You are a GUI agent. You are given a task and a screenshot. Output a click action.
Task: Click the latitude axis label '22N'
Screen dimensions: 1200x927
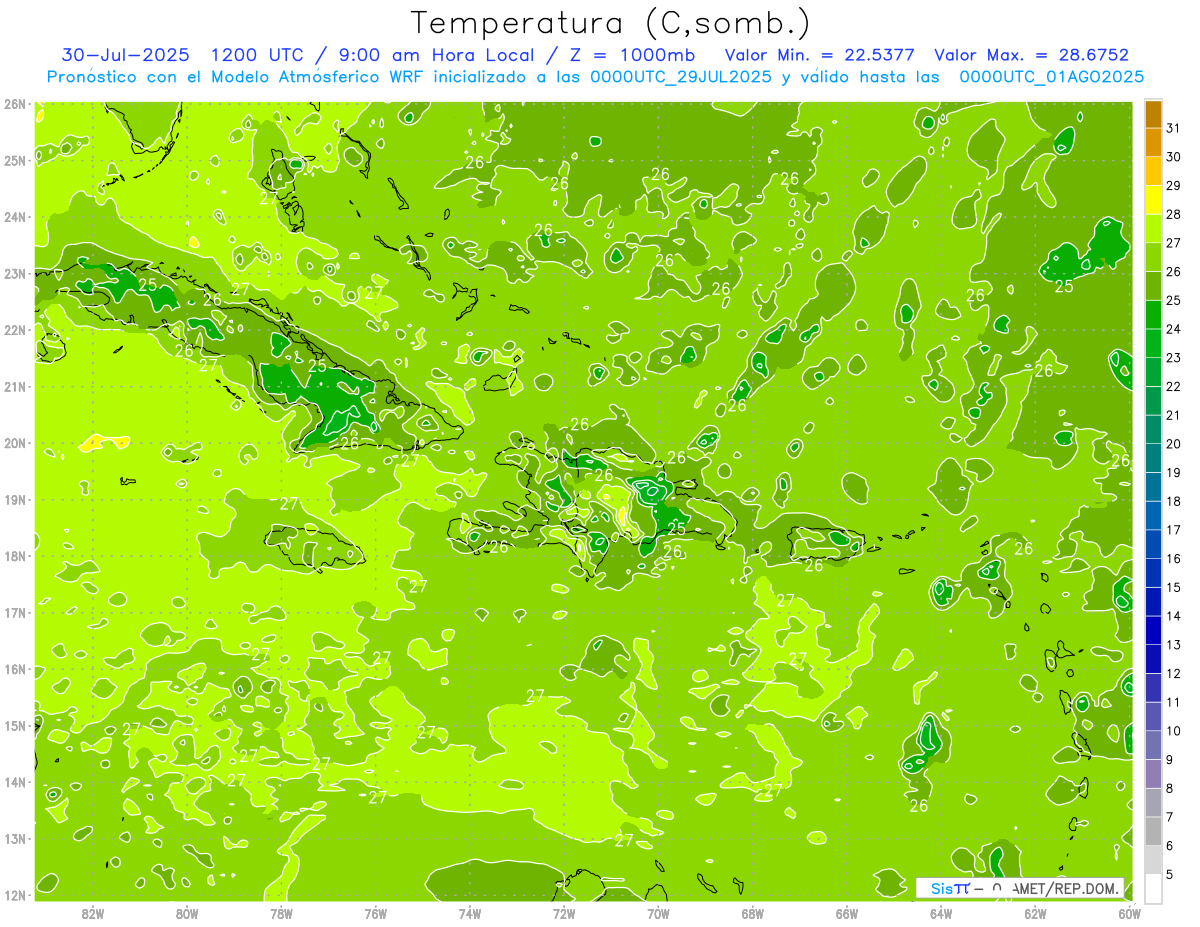[x=15, y=329]
